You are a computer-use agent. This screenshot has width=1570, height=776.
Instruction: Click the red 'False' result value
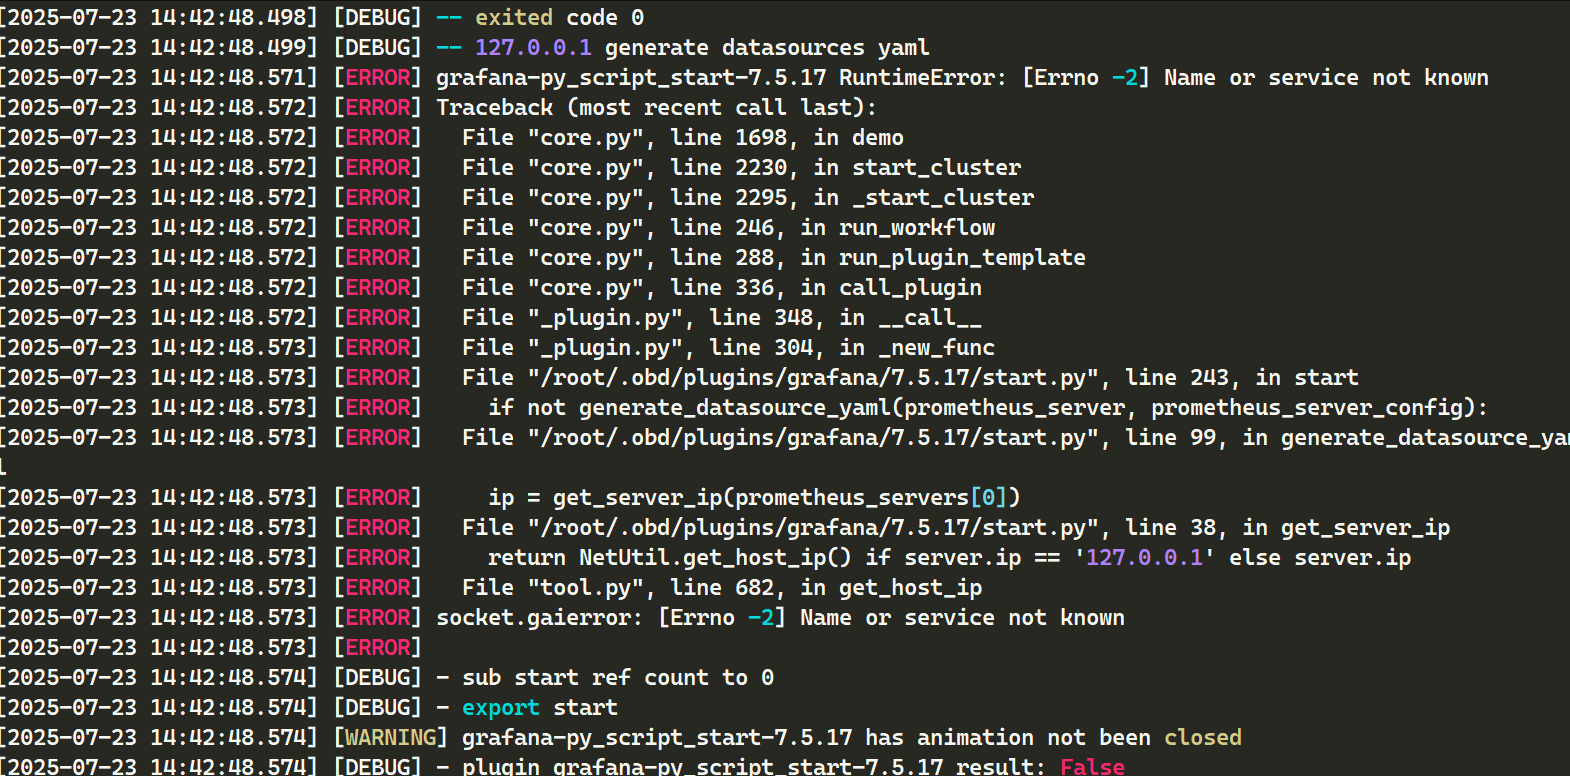pyautogui.click(x=1092, y=766)
